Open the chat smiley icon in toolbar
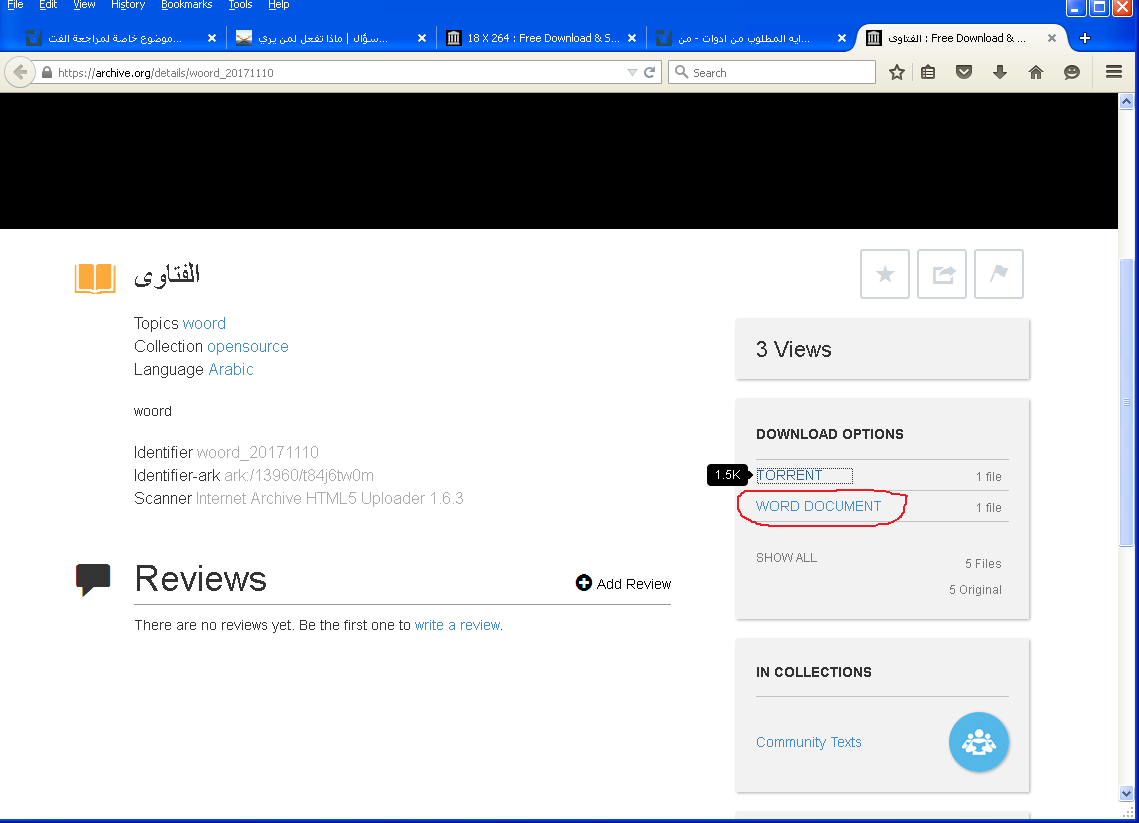1139x823 pixels. [1071, 73]
